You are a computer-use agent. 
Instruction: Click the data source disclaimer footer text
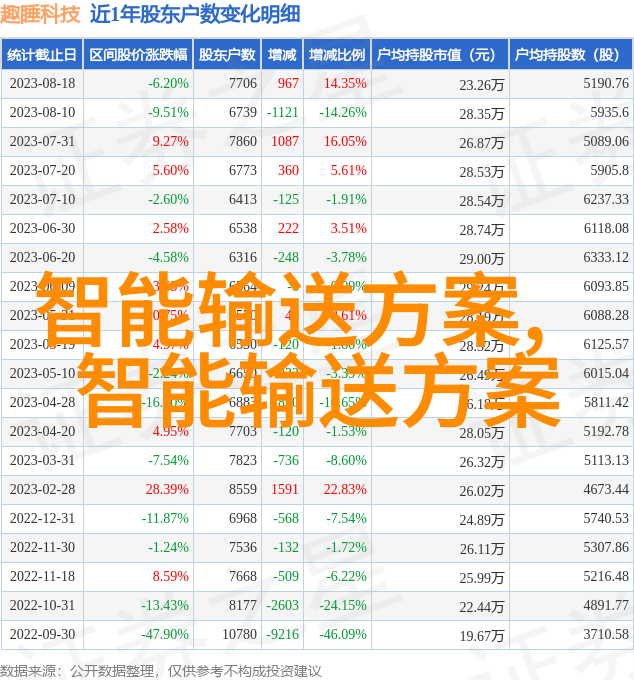(160, 671)
